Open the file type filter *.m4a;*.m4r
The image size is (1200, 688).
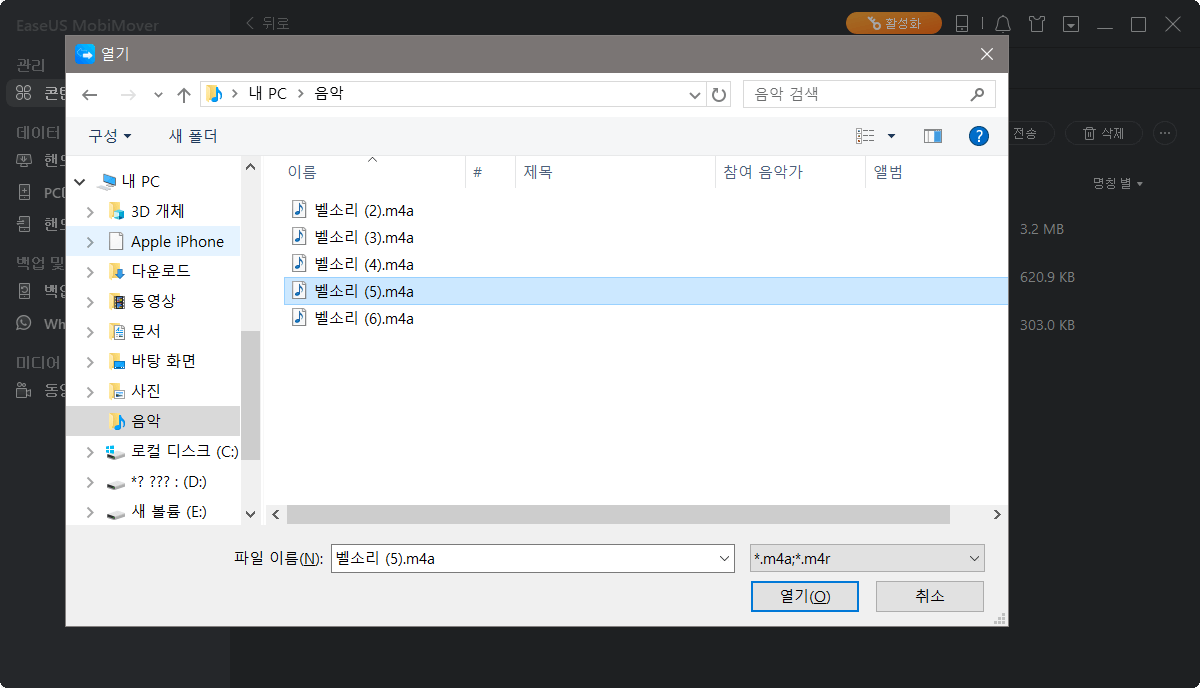pyautogui.click(x=867, y=559)
